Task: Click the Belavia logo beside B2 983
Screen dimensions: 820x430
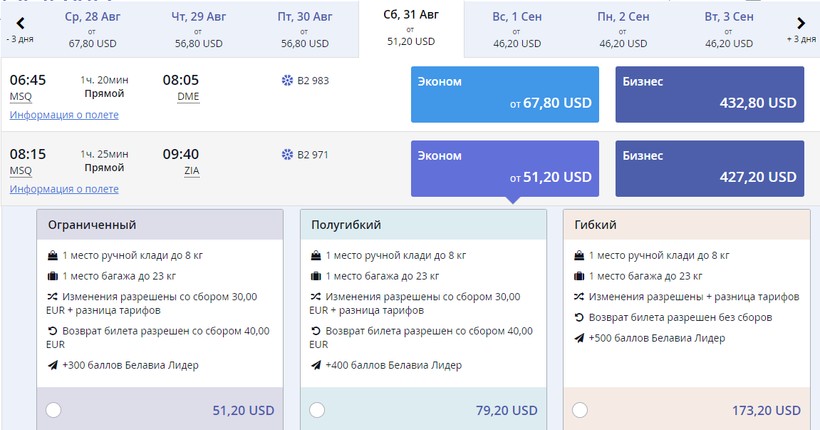Action: pyautogui.click(x=288, y=80)
